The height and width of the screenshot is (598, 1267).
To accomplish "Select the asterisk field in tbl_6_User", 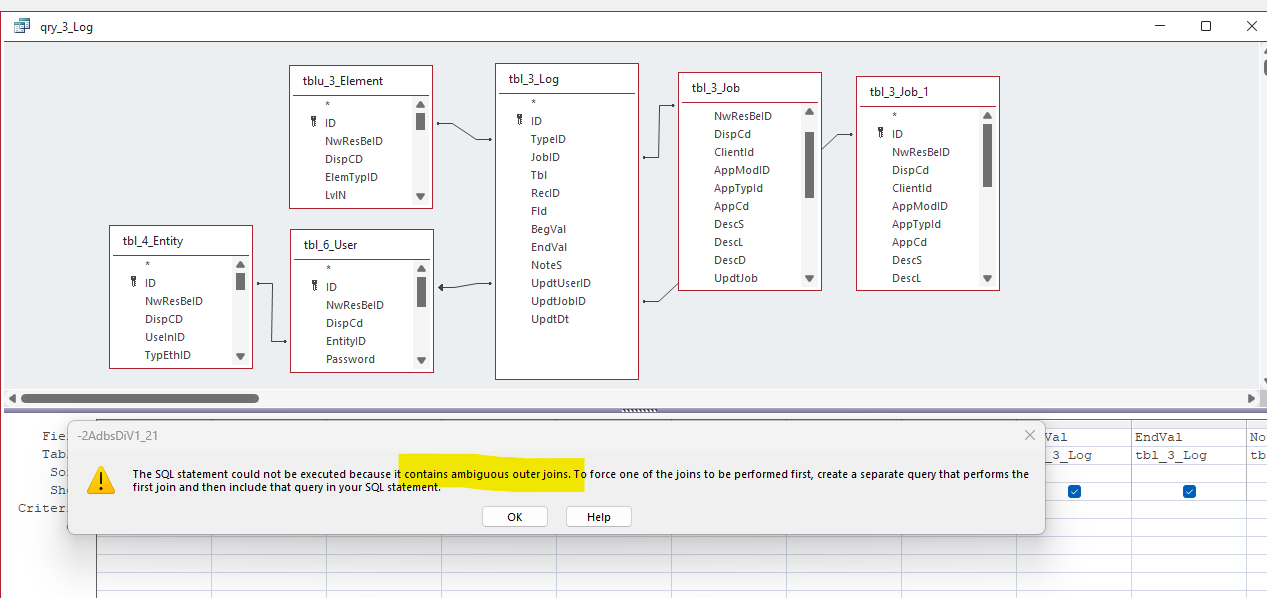I will pyautogui.click(x=327, y=268).
